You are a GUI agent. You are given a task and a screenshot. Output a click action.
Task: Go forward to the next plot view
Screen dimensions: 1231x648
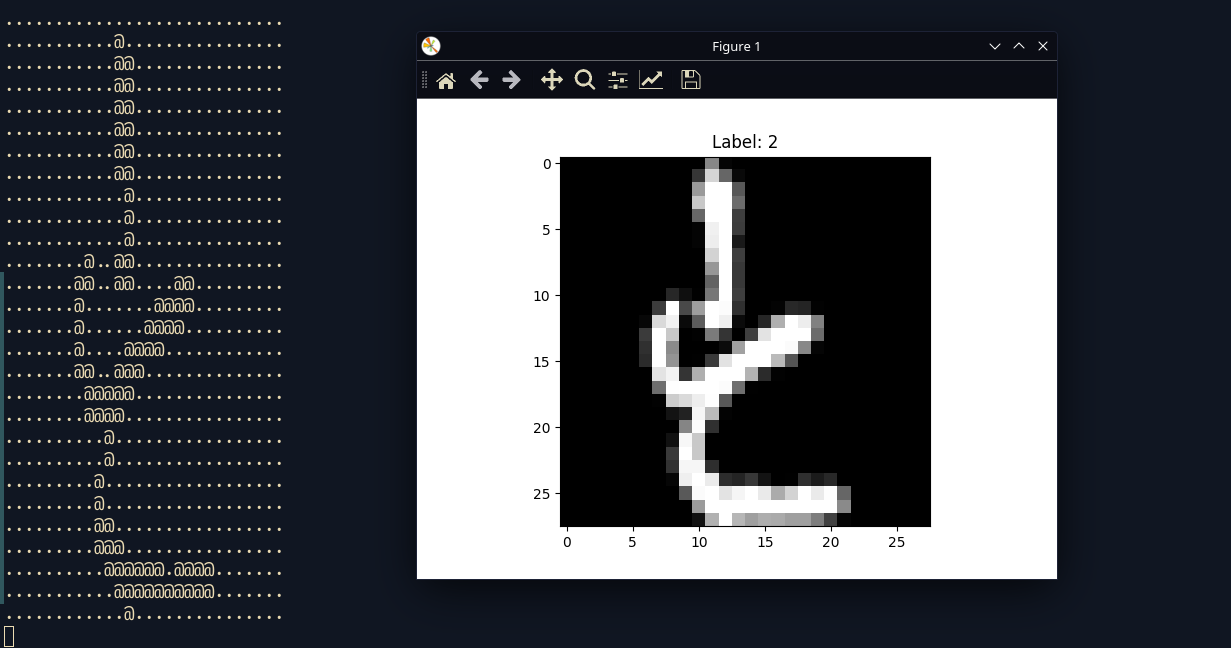(511, 80)
